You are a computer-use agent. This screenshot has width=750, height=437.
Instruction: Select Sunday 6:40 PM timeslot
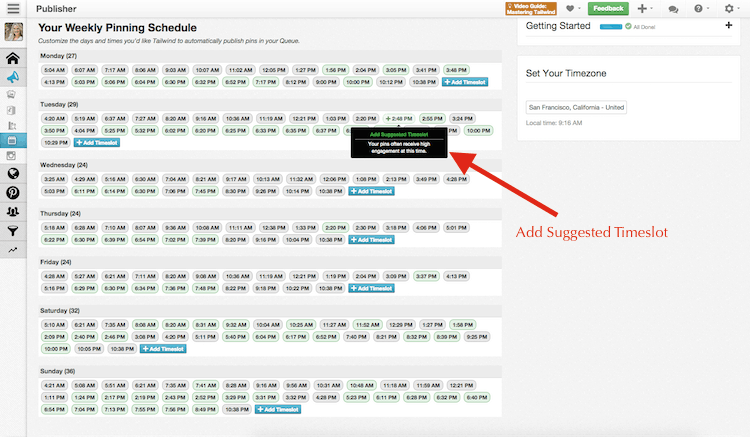pos(477,397)
